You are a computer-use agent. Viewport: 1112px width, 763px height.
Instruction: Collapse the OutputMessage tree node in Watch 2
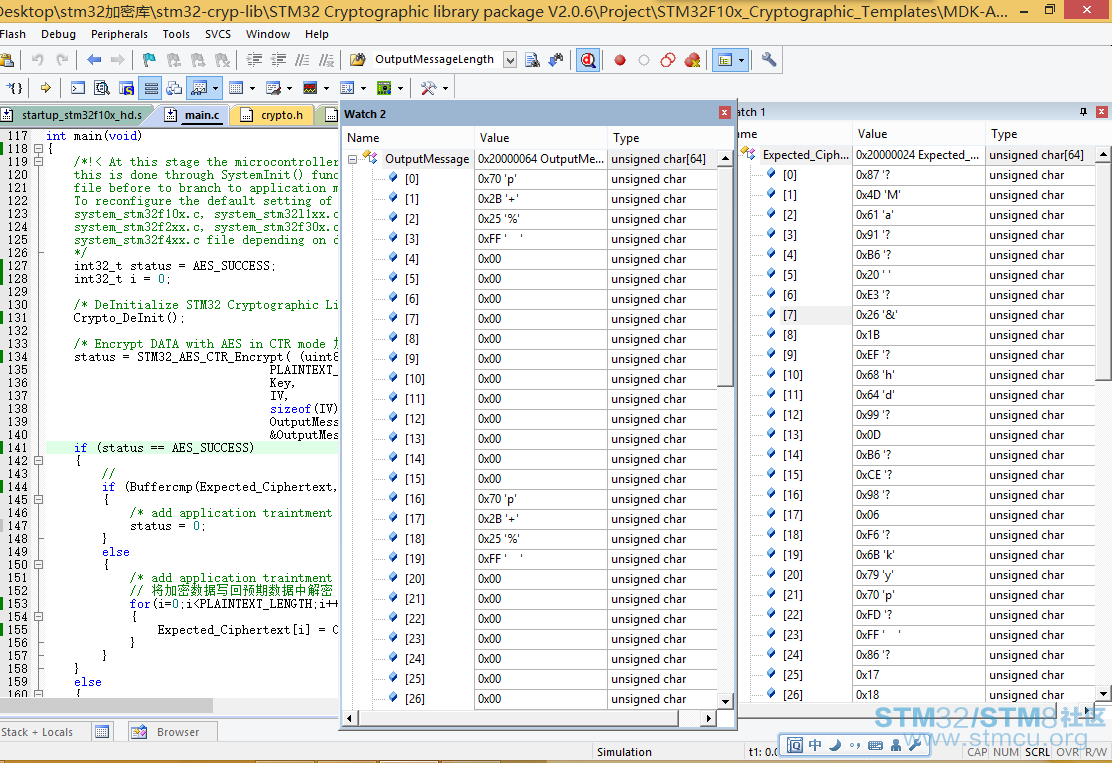[352, 160]
